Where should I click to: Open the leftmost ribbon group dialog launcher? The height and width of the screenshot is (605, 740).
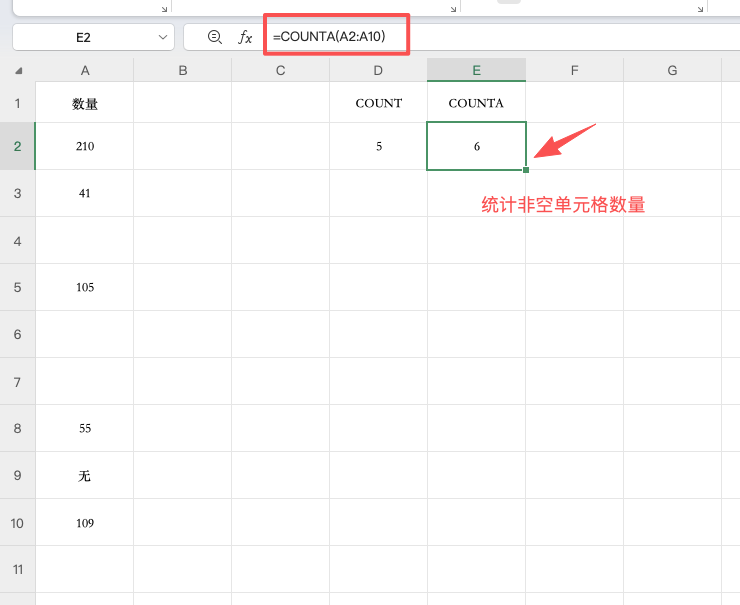[x=164, y=8]
